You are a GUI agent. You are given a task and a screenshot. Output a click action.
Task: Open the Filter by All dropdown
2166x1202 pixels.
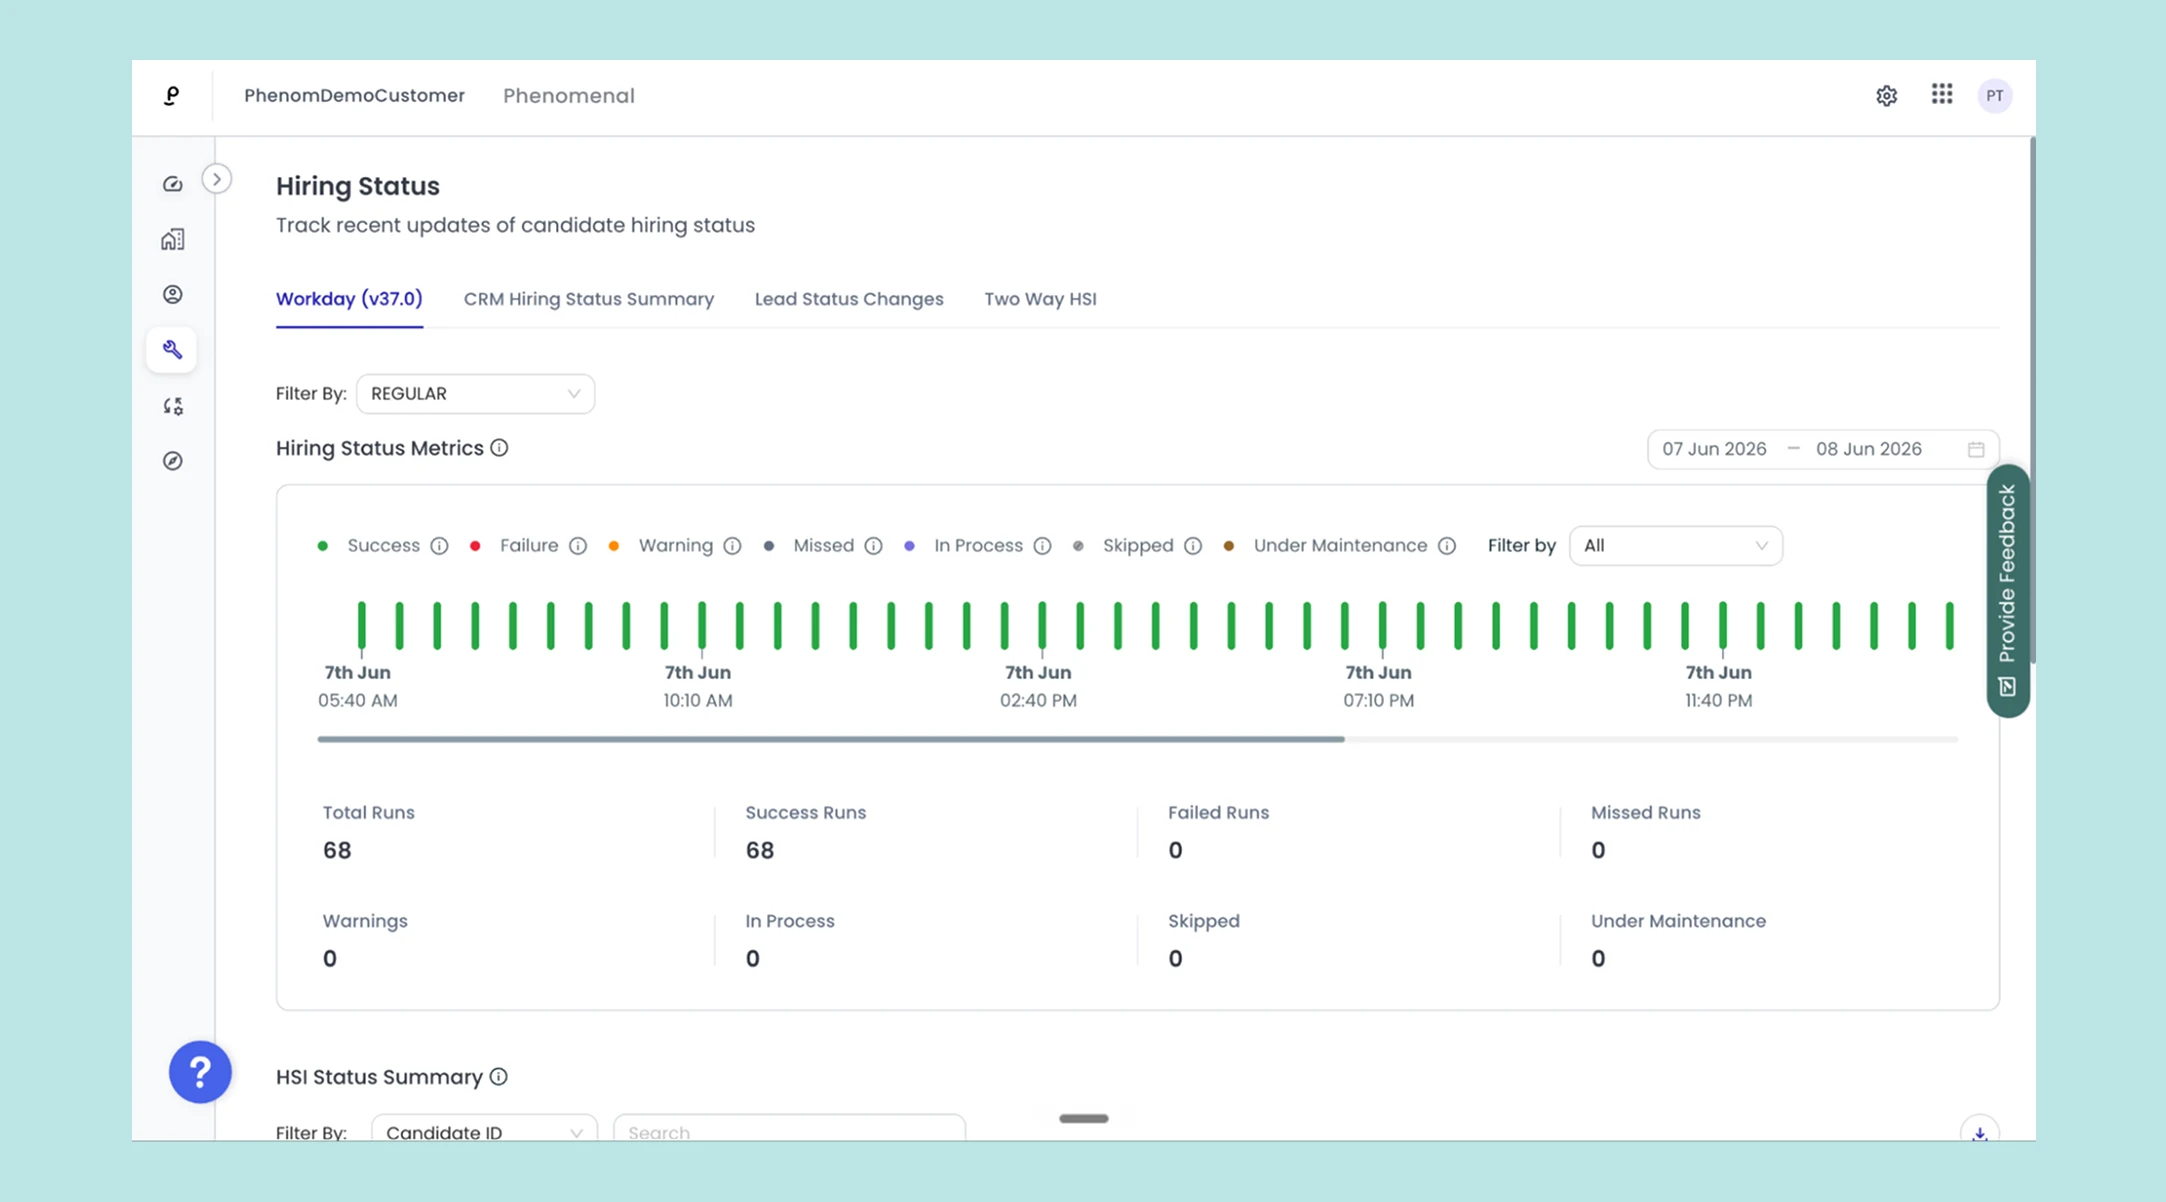click(1676, 546)
